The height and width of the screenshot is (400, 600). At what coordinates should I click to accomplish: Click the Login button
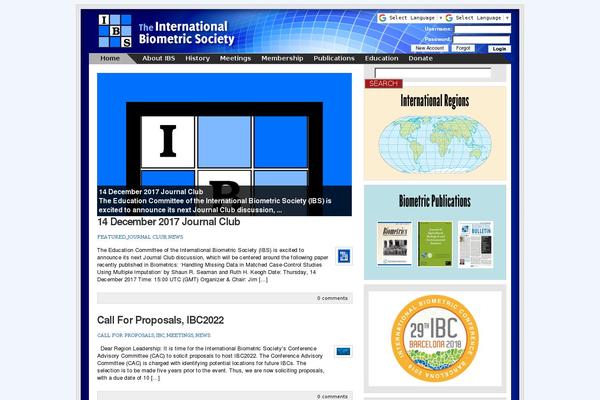[x=499, y=49]
